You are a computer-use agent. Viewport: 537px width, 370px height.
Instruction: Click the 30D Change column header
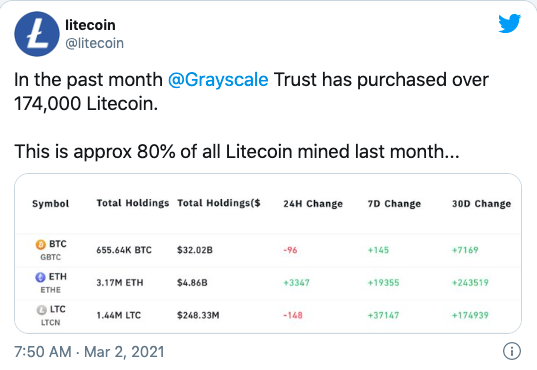(x=482, y=204)
